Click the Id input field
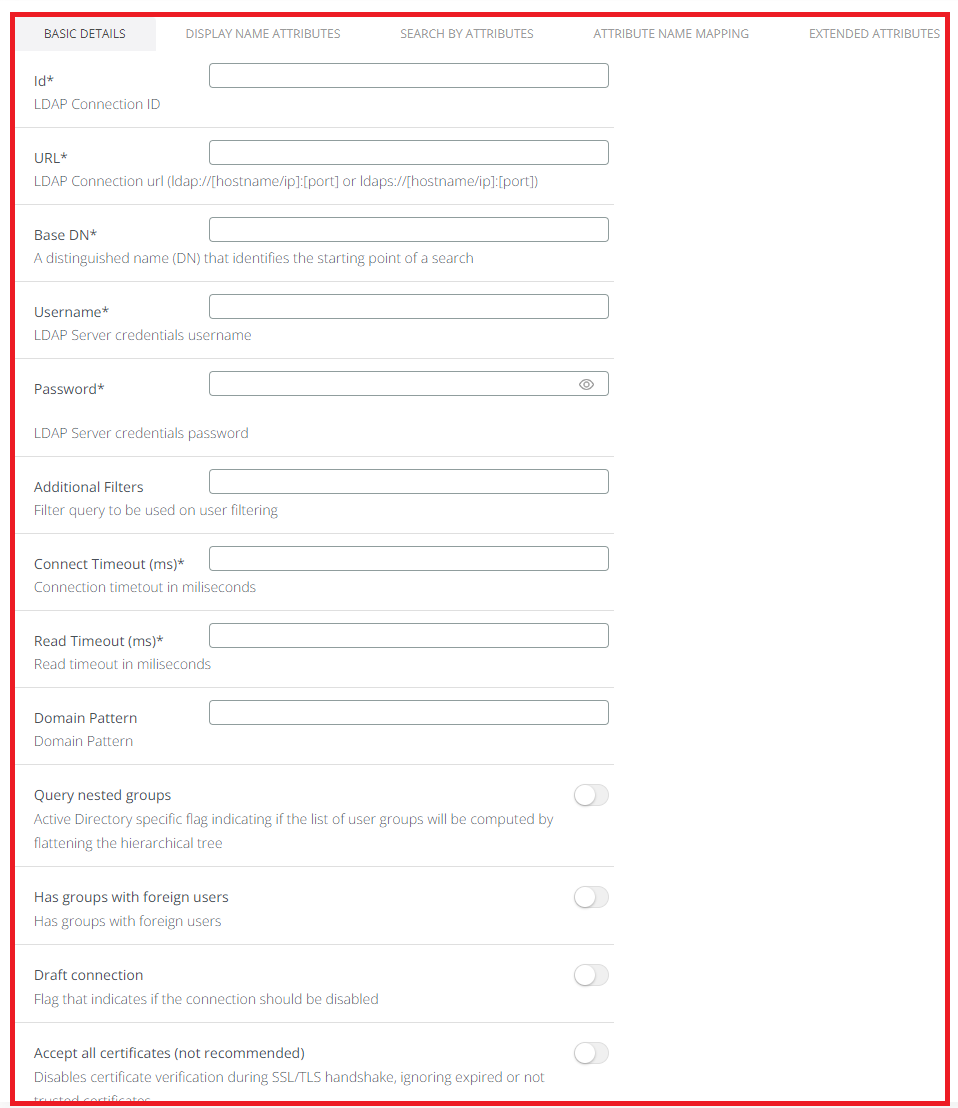This screenshot has width=958, height=1108. click(408, 76)
